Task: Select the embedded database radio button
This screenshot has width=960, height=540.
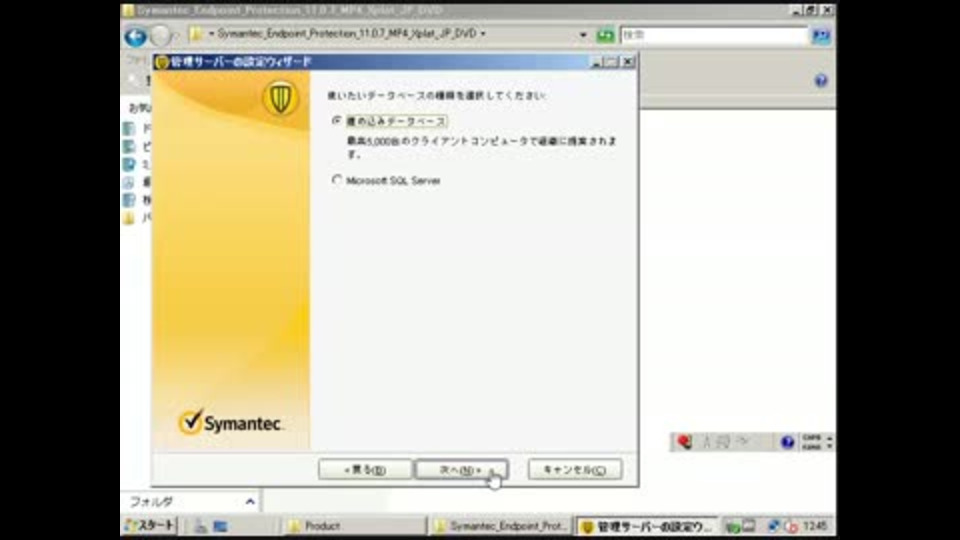Action: (x=337, y=121)
